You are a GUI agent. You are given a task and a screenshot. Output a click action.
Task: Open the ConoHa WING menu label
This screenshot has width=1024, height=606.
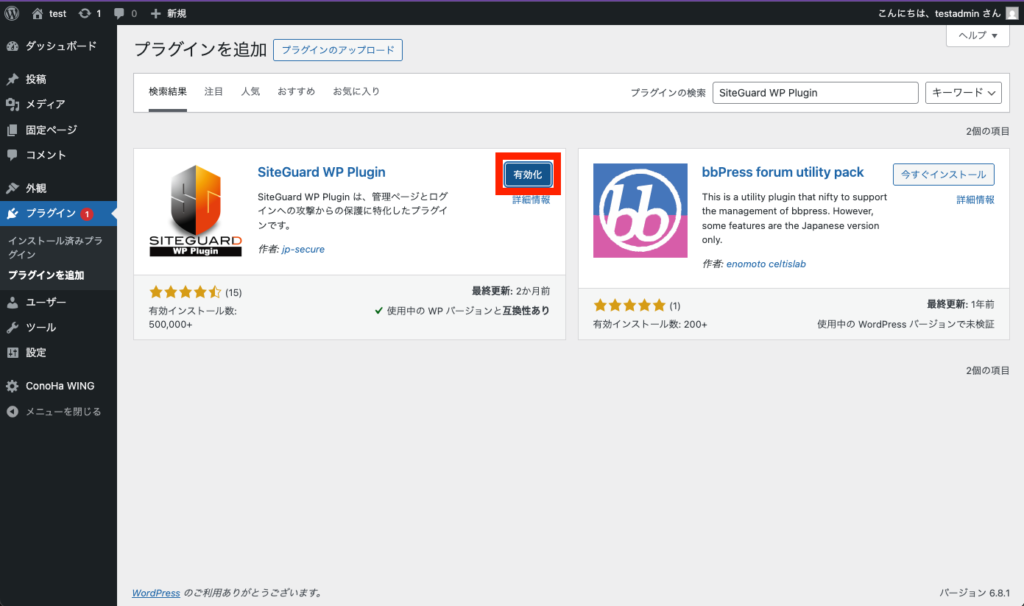(60, 386)
